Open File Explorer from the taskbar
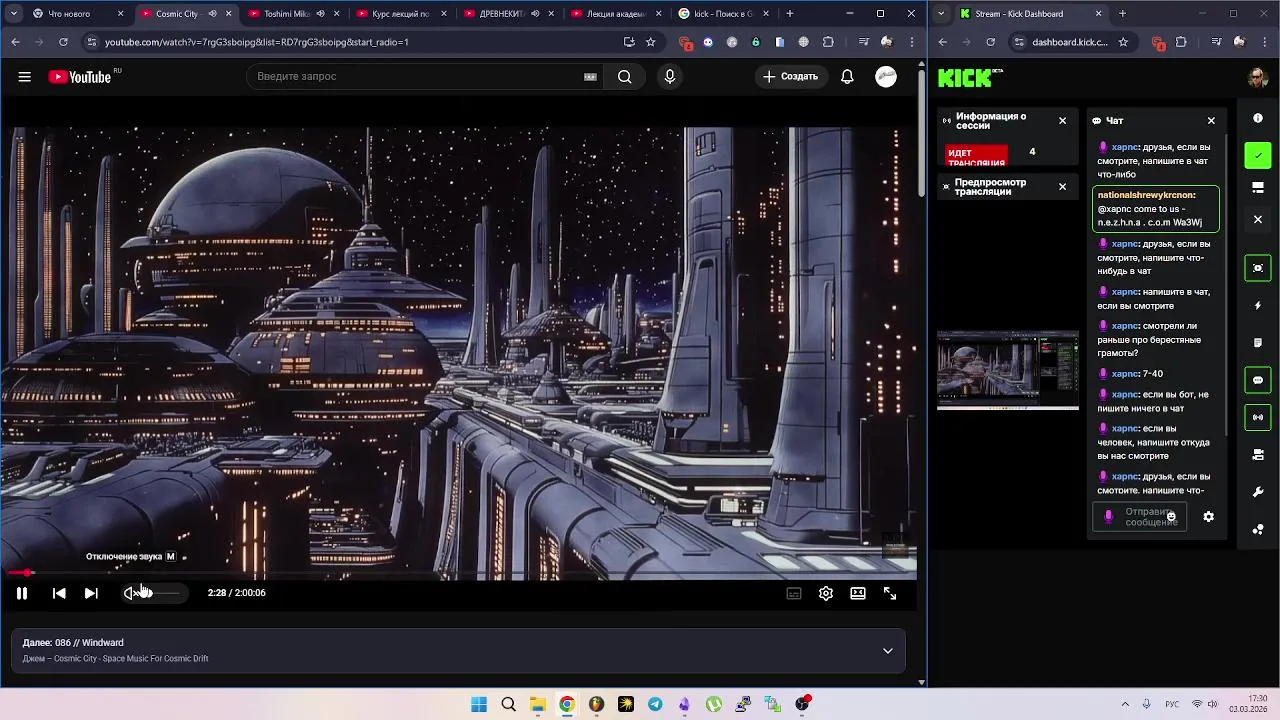This screenshot has width=1280, height=720. coord(537,704)
